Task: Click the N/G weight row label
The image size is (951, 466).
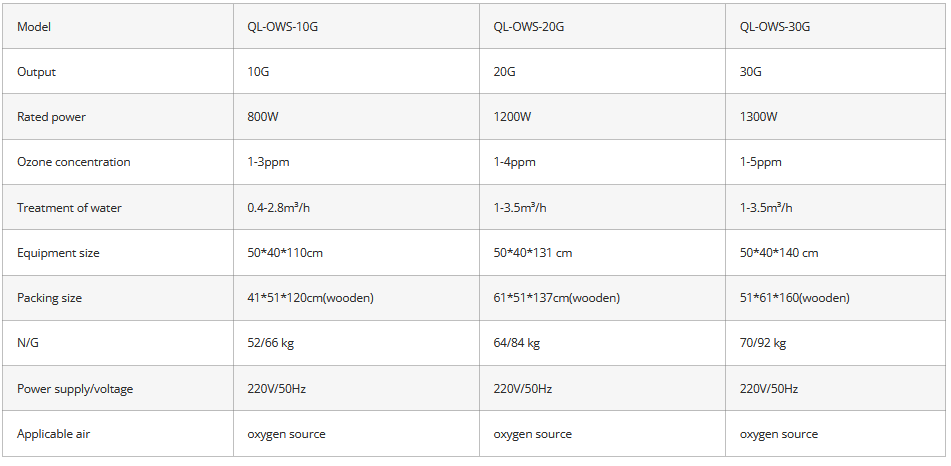Action: pos(27,343)
